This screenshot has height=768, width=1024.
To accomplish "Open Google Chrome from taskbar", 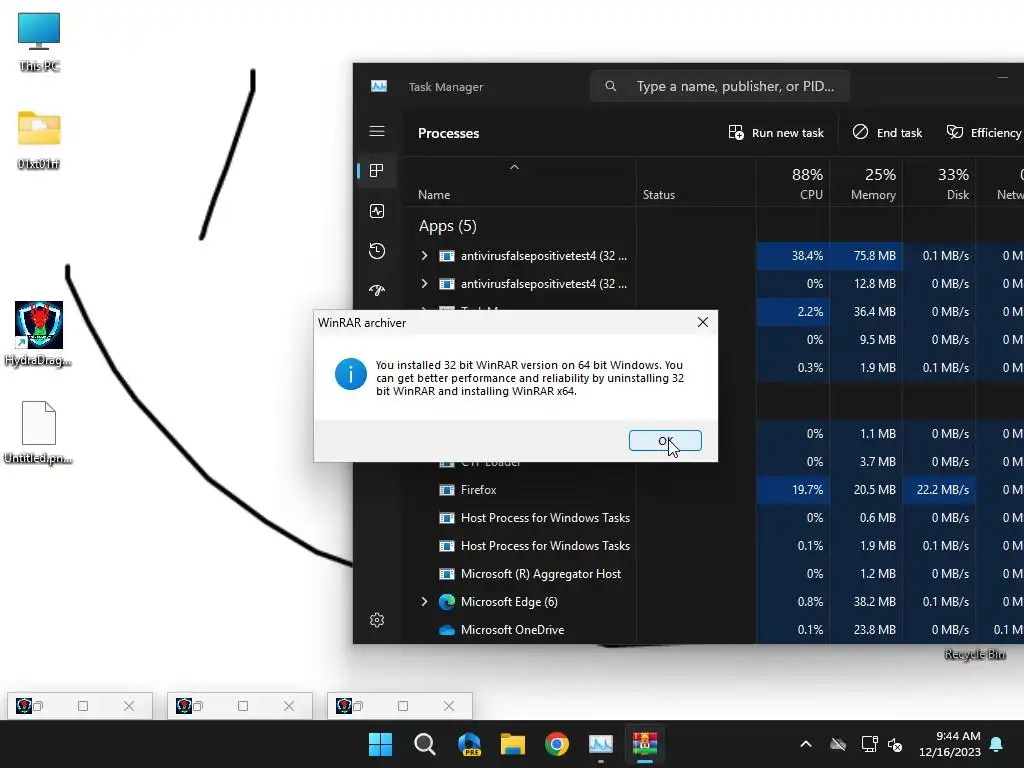I will coord(556,744).
